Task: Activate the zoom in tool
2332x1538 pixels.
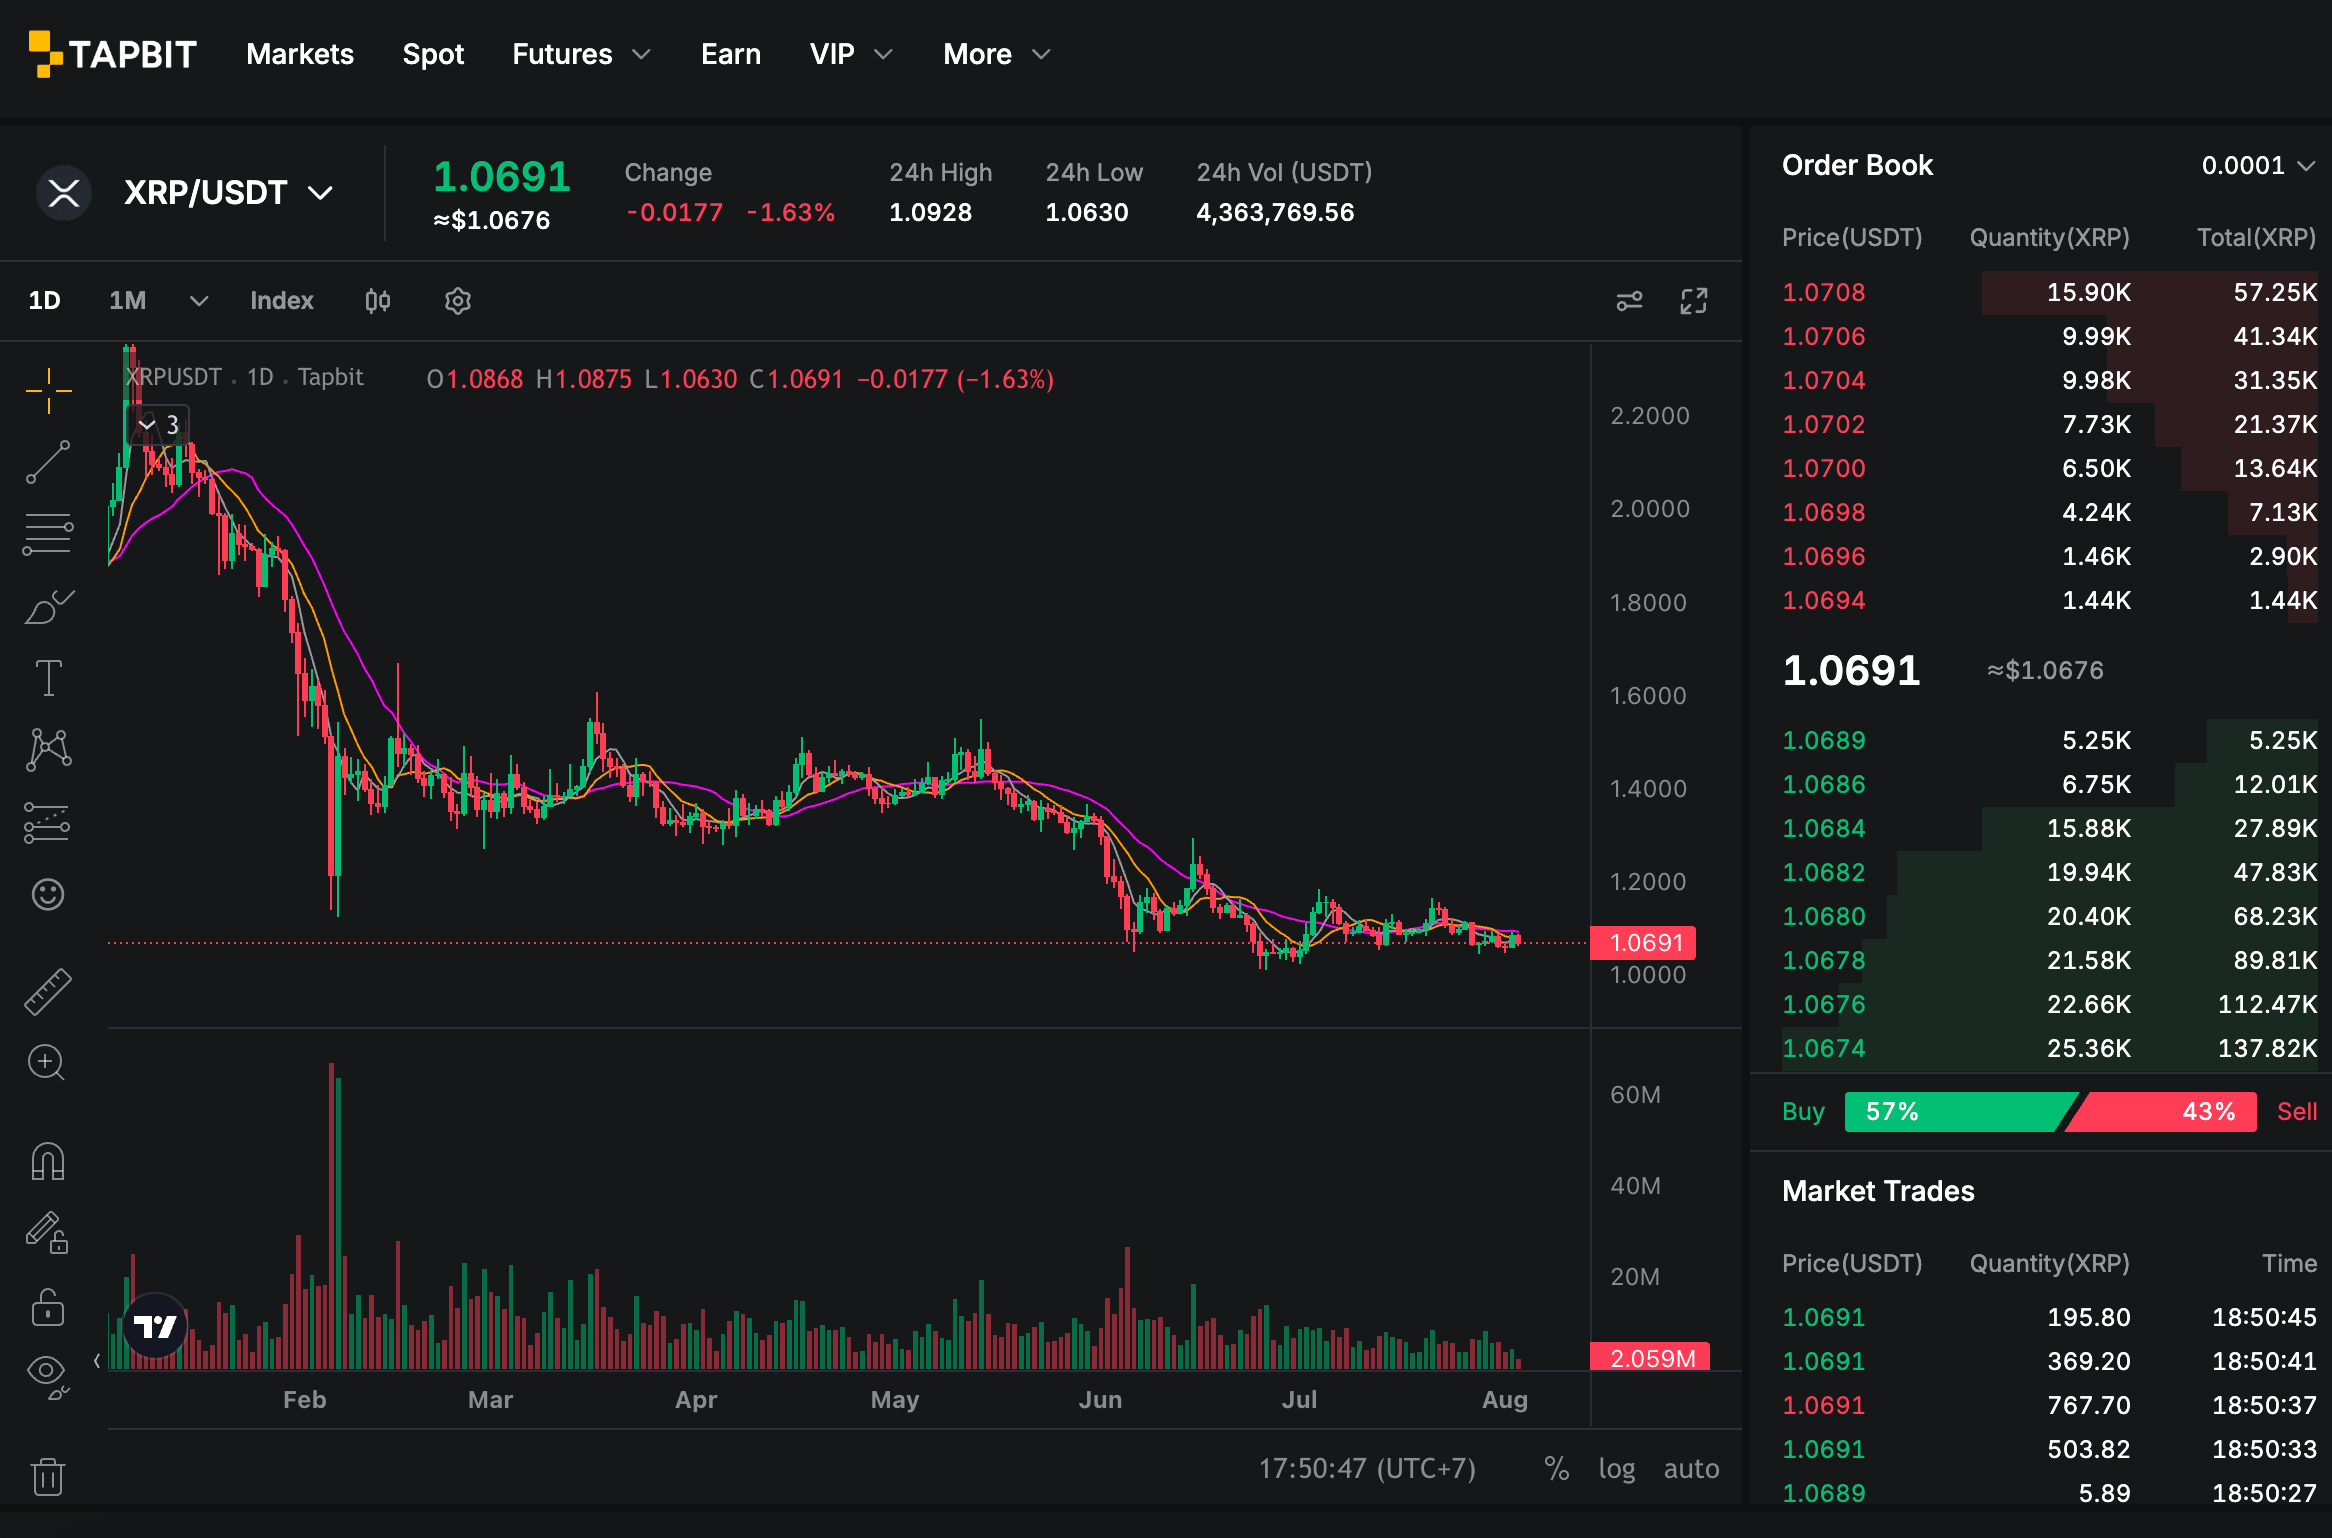Action: pos(48,1062)
